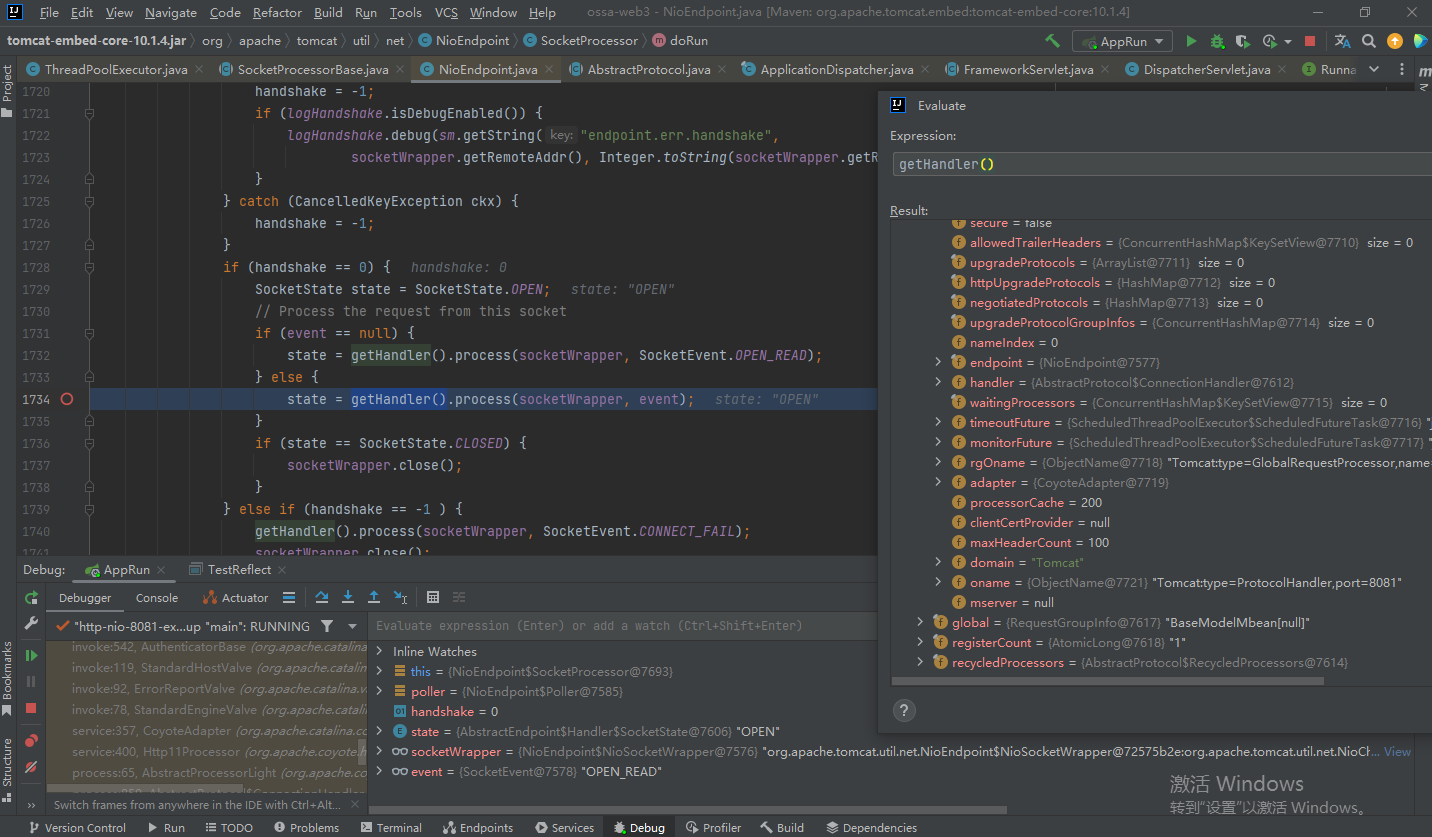Click the Rerun AppRun icon in Debug panel
Image resolution: width=1432 pixels, height=837 pixels.
(x=31, y=598)
